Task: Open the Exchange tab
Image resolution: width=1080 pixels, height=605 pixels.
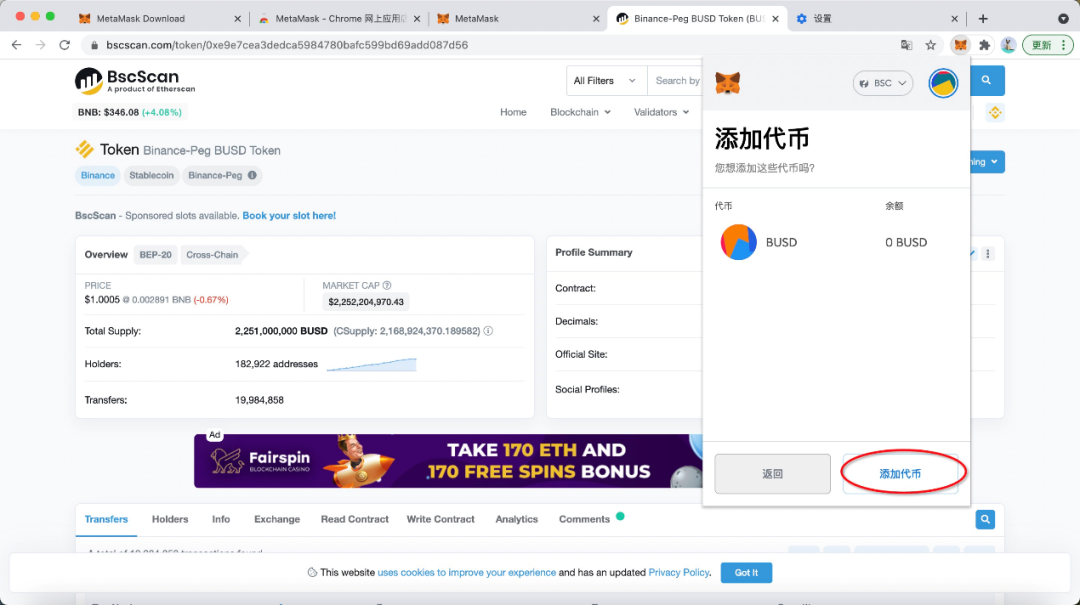Action: 277,520
